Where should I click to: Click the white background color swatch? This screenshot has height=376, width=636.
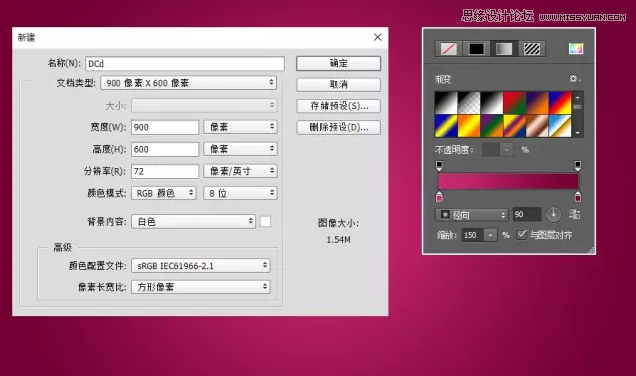[265, 221]
